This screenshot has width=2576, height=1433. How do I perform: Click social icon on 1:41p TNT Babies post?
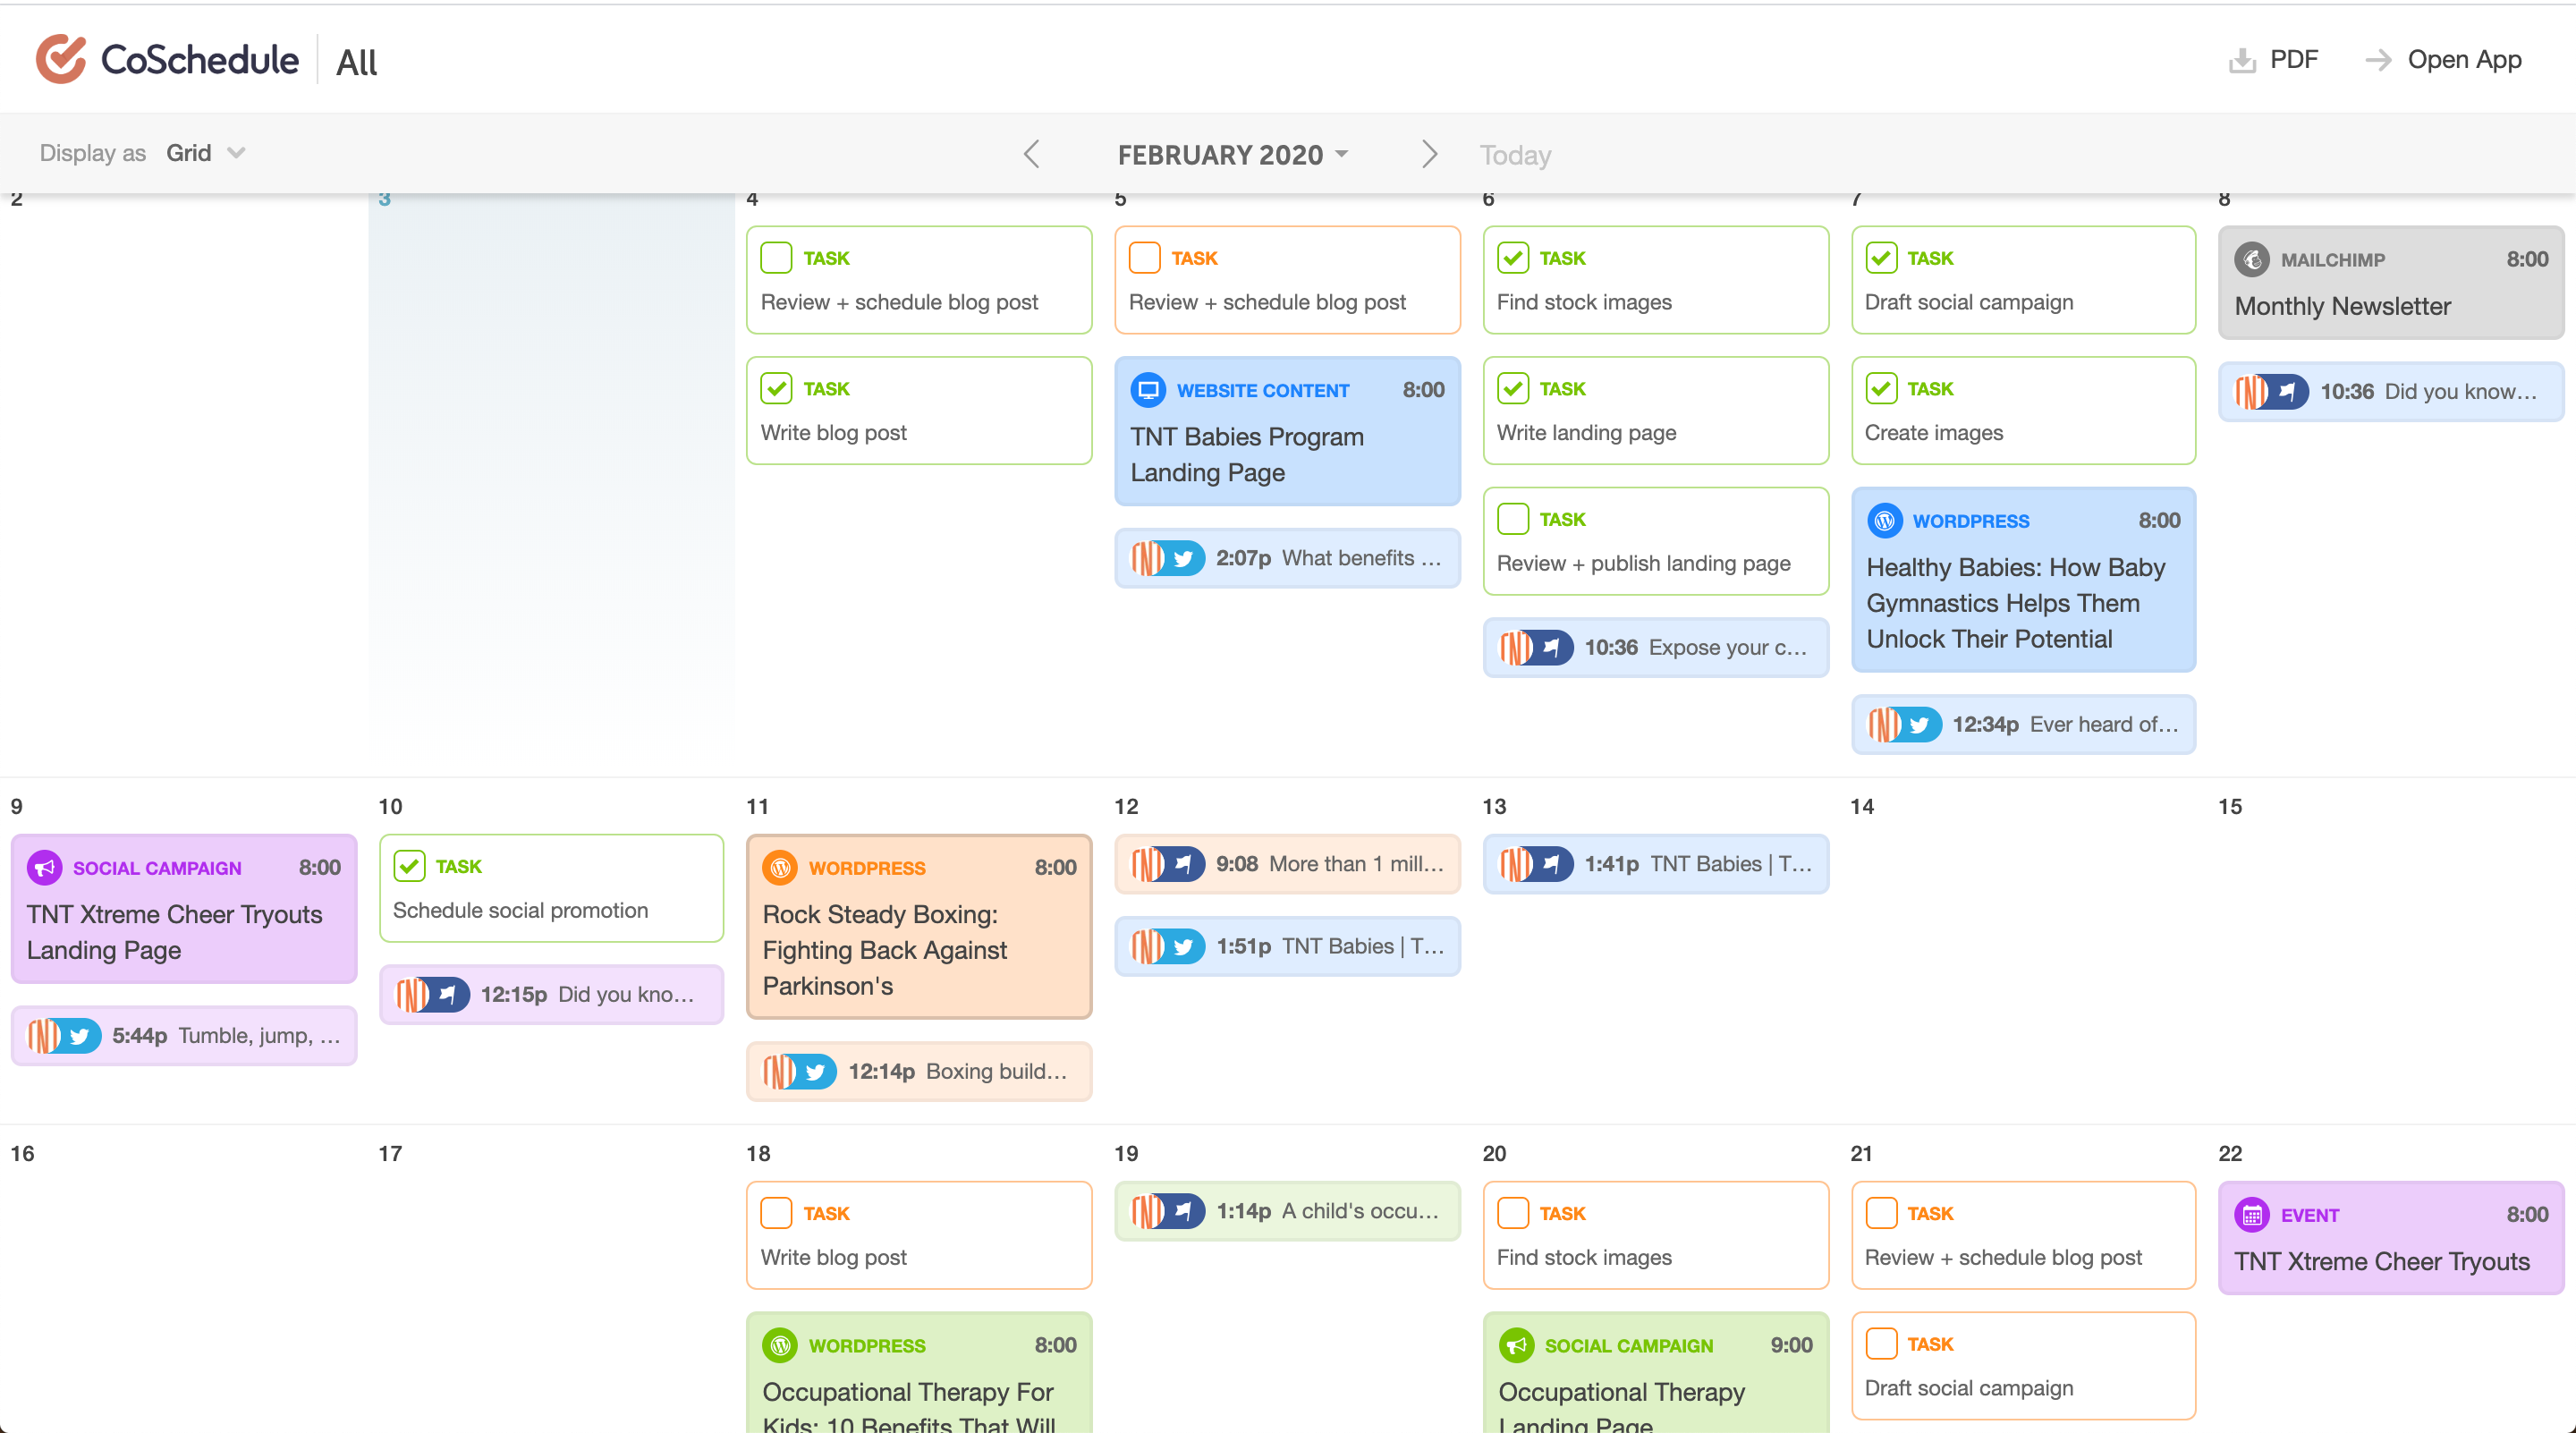click(1552, 863)
